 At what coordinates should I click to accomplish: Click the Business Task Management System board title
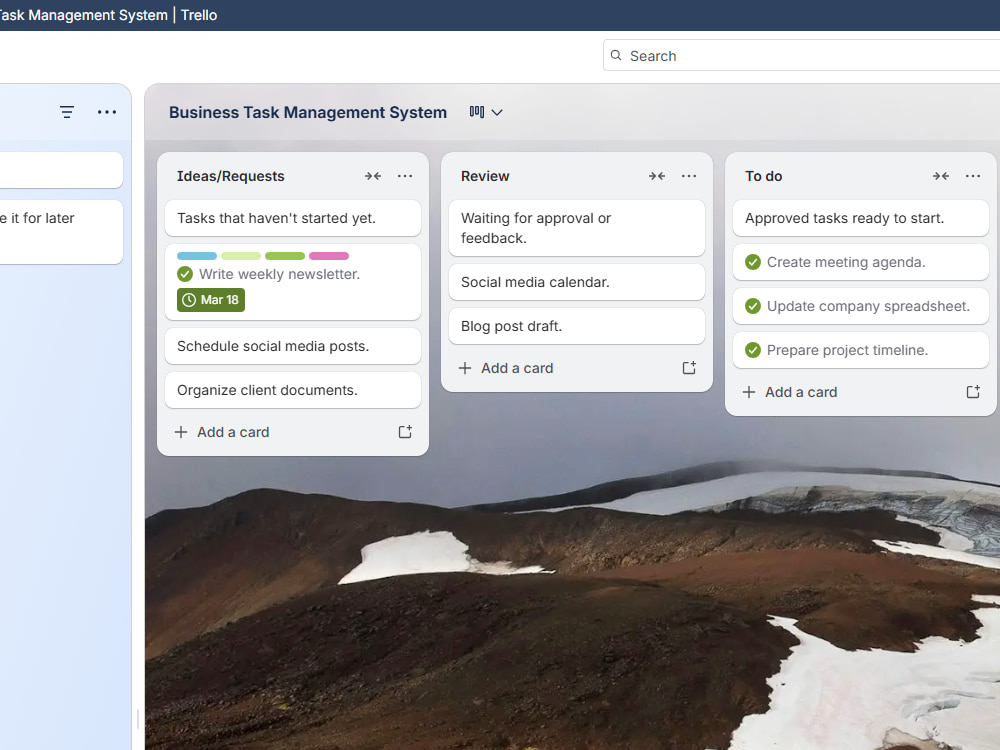(307, 112)
